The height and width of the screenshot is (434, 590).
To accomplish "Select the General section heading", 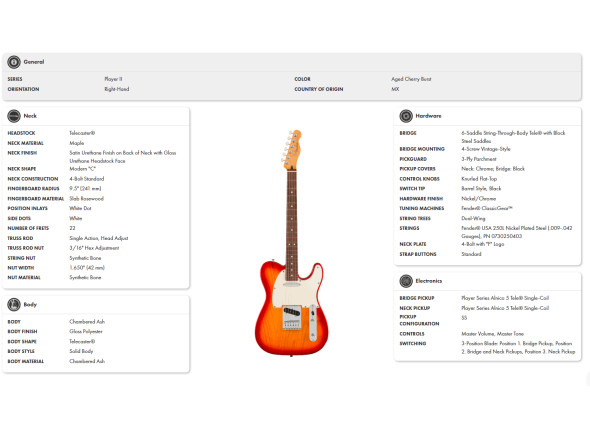I will click(x=34, y=62).
